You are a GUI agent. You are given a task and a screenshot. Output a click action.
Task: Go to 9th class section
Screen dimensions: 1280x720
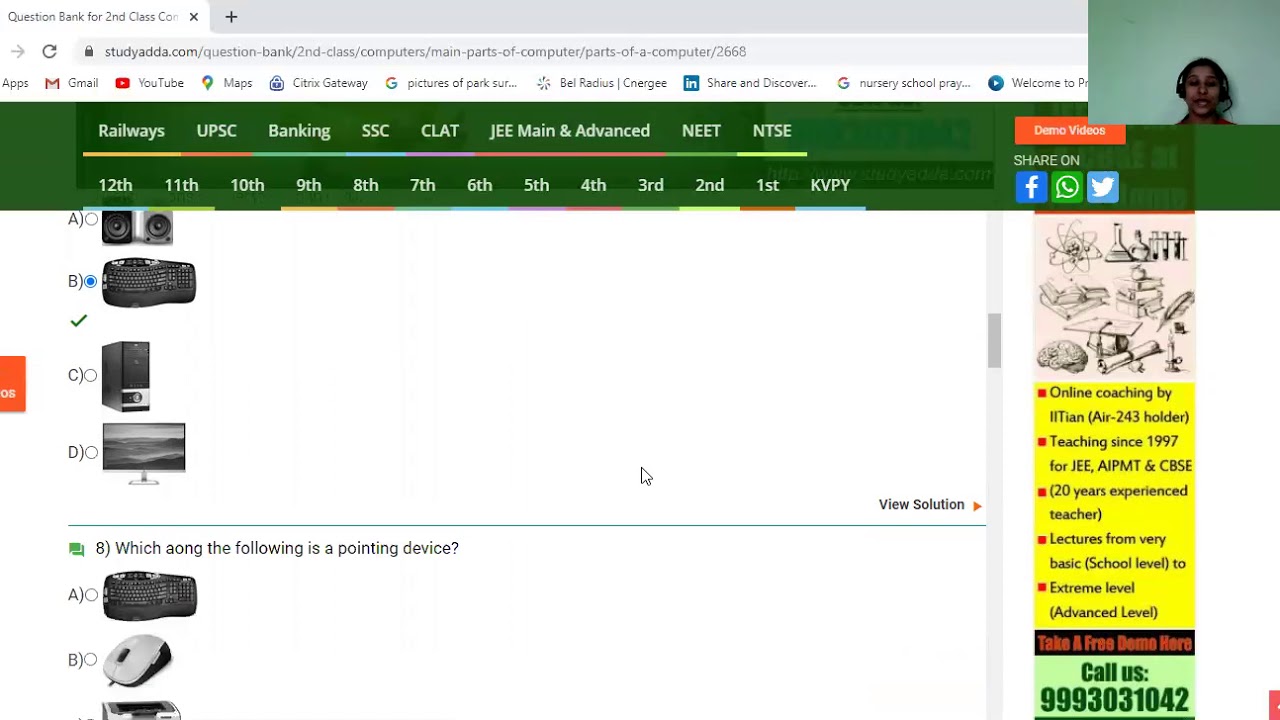click(308, 185)
